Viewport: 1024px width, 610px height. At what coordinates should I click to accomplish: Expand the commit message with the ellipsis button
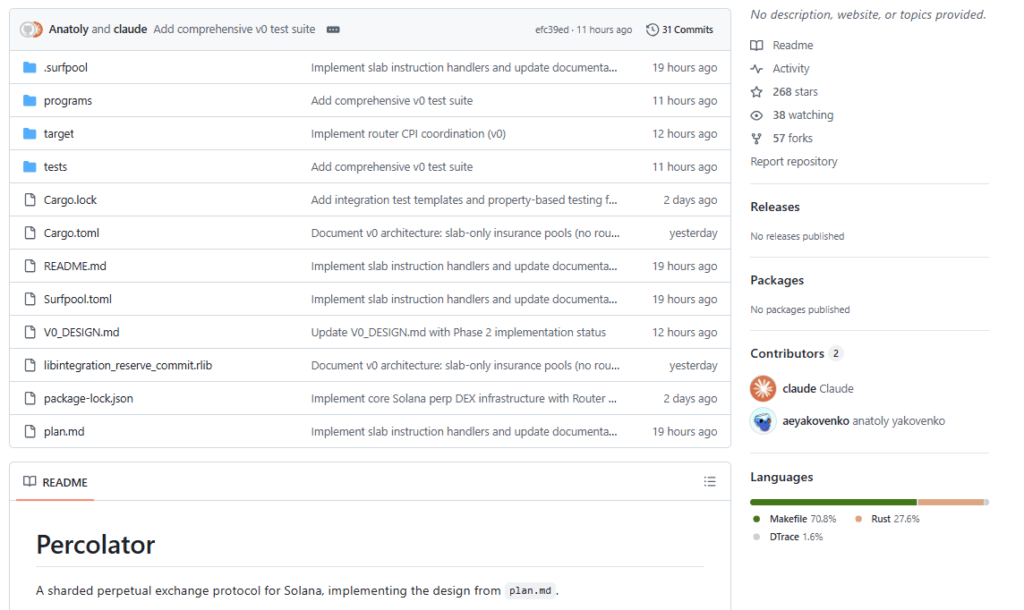[x=332, y=29]
